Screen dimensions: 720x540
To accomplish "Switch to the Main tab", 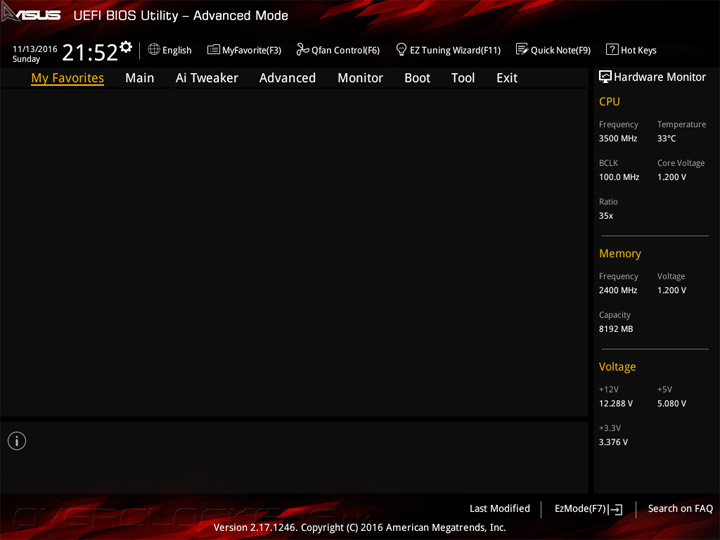I will click(x=140, y=78).
